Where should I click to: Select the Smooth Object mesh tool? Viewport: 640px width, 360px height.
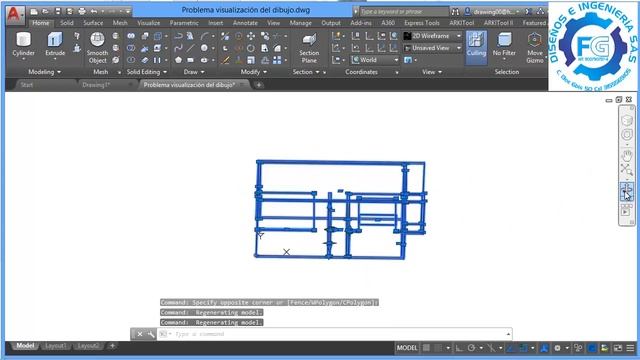(97, 47)
